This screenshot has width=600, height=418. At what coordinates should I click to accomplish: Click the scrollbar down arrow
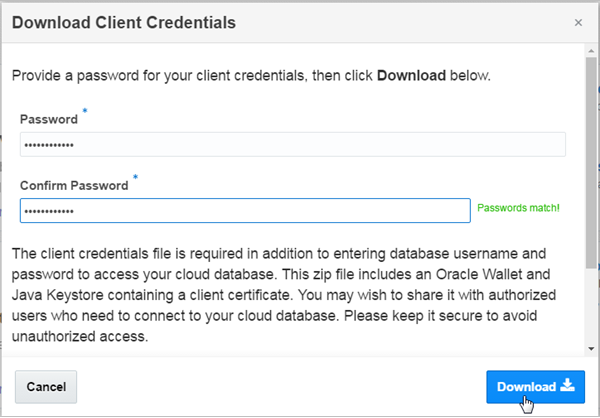[591, 348]
